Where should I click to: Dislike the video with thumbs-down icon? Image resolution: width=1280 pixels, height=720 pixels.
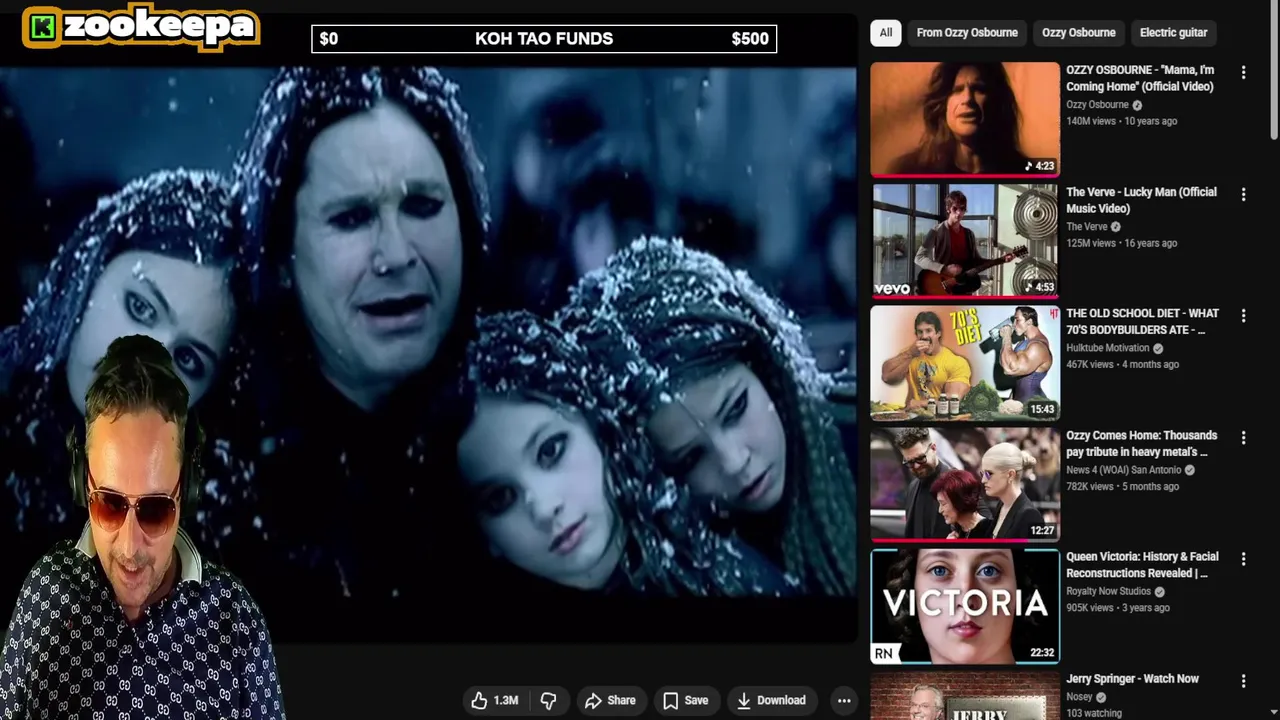click(548, 700)
